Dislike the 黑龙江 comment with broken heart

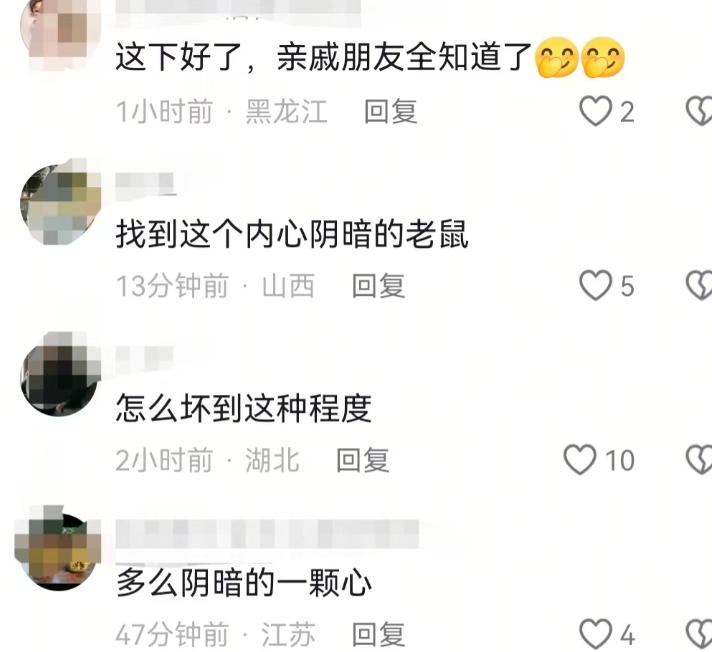tap(699, 111)
